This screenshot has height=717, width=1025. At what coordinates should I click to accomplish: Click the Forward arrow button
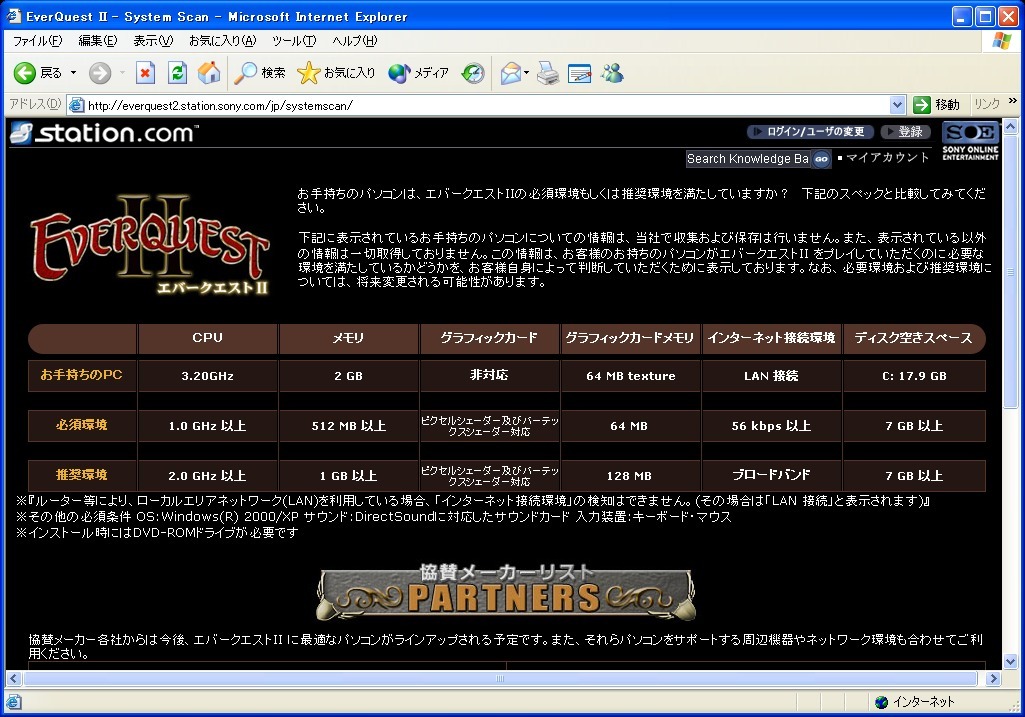100,73
